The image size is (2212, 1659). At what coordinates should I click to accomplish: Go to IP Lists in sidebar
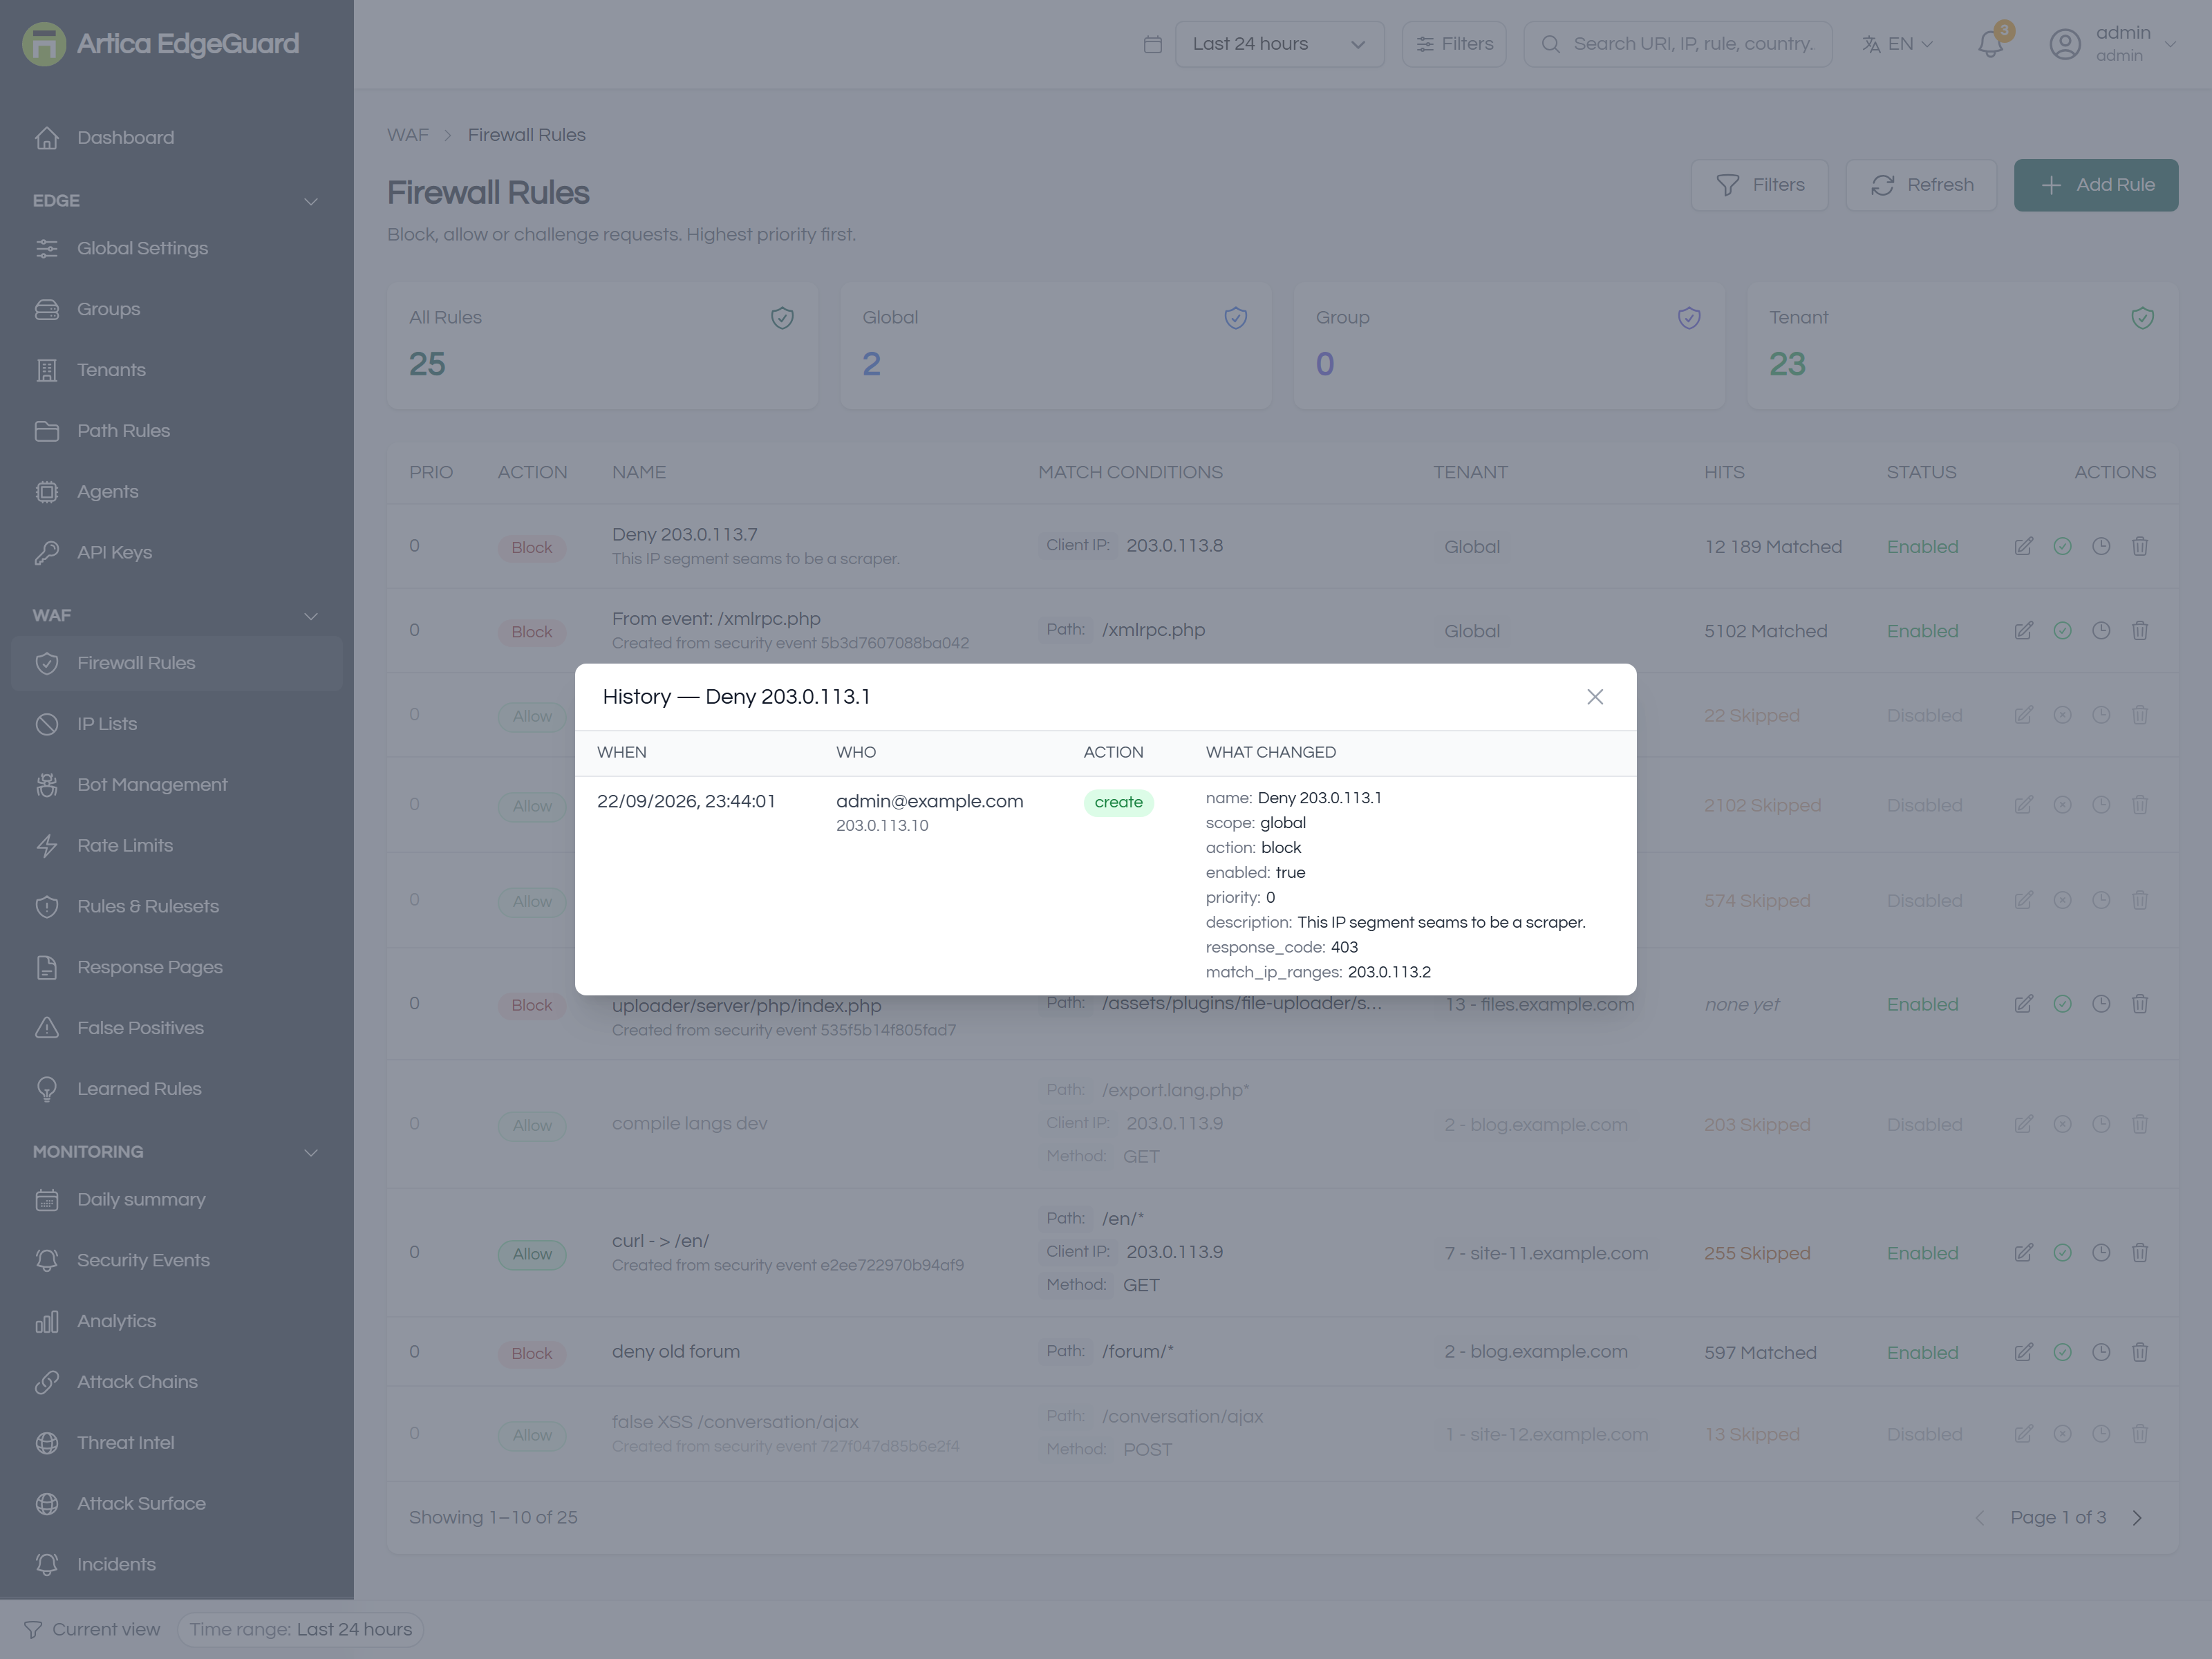coord(177,724)
